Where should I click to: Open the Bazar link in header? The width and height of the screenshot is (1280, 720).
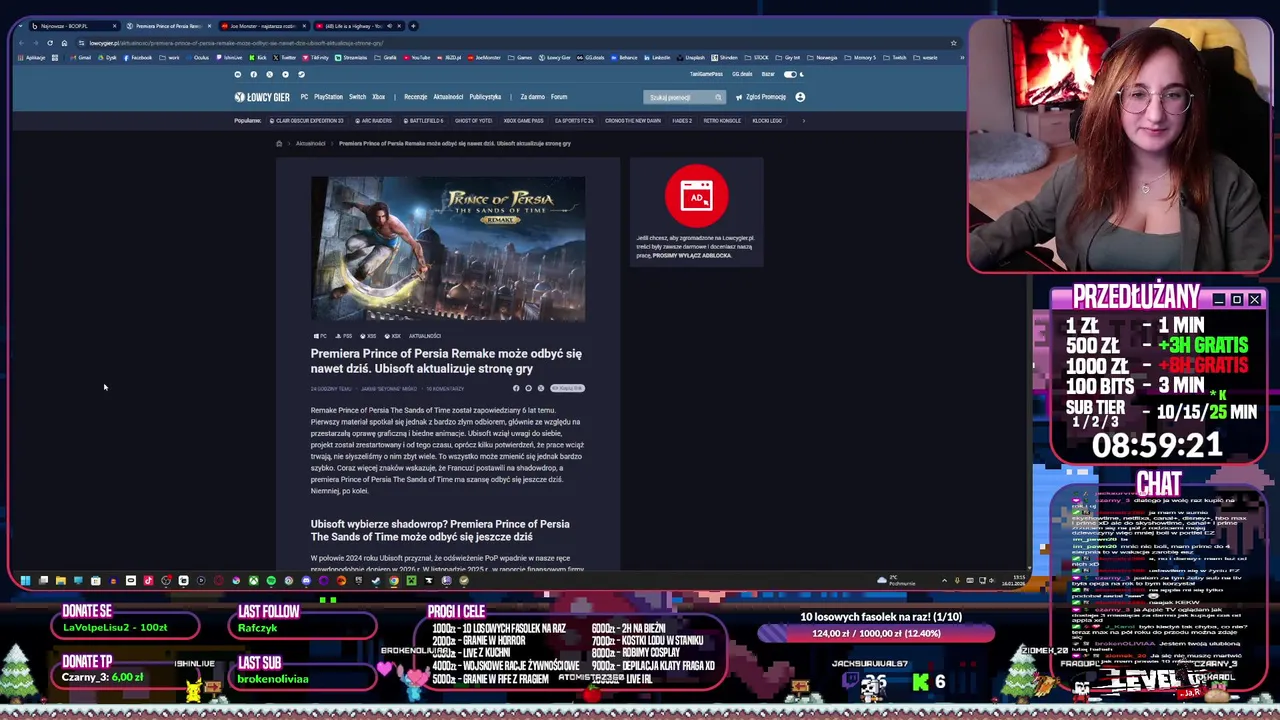pos(768,74)
